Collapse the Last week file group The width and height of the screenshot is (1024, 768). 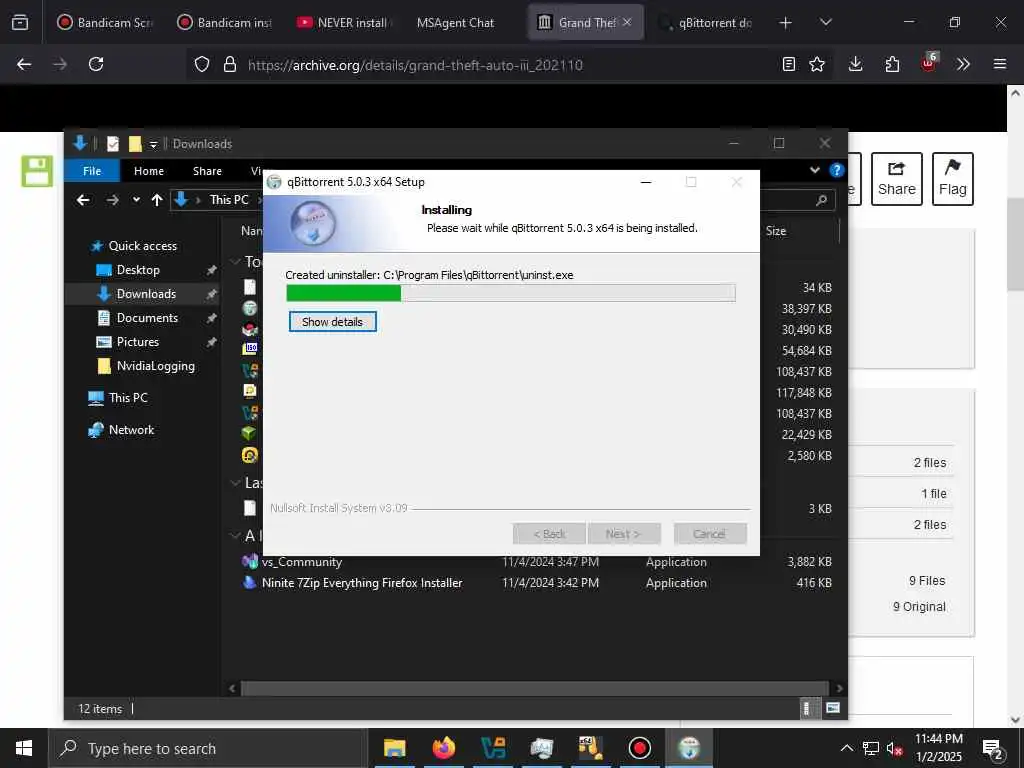coord(235,483)
